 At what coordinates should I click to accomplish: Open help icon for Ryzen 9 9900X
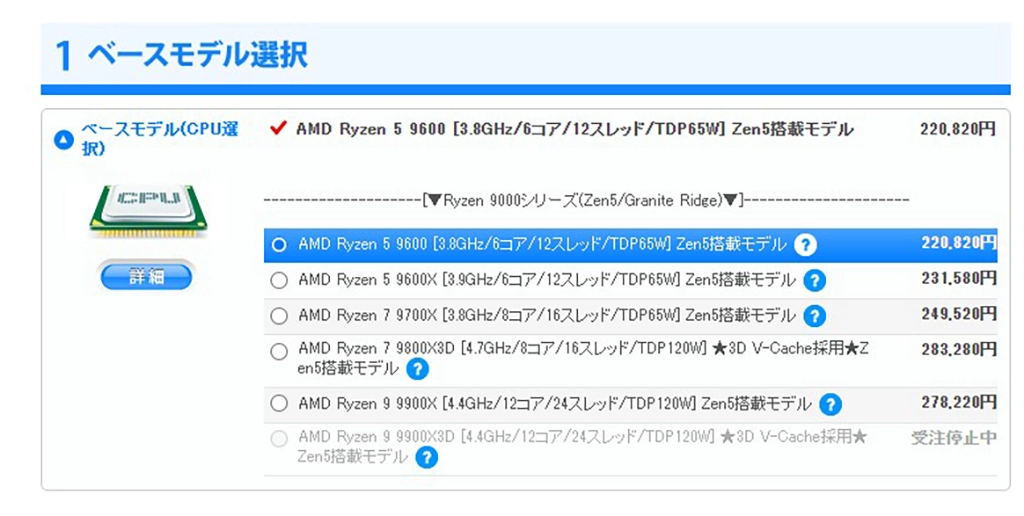pos(830,404)
